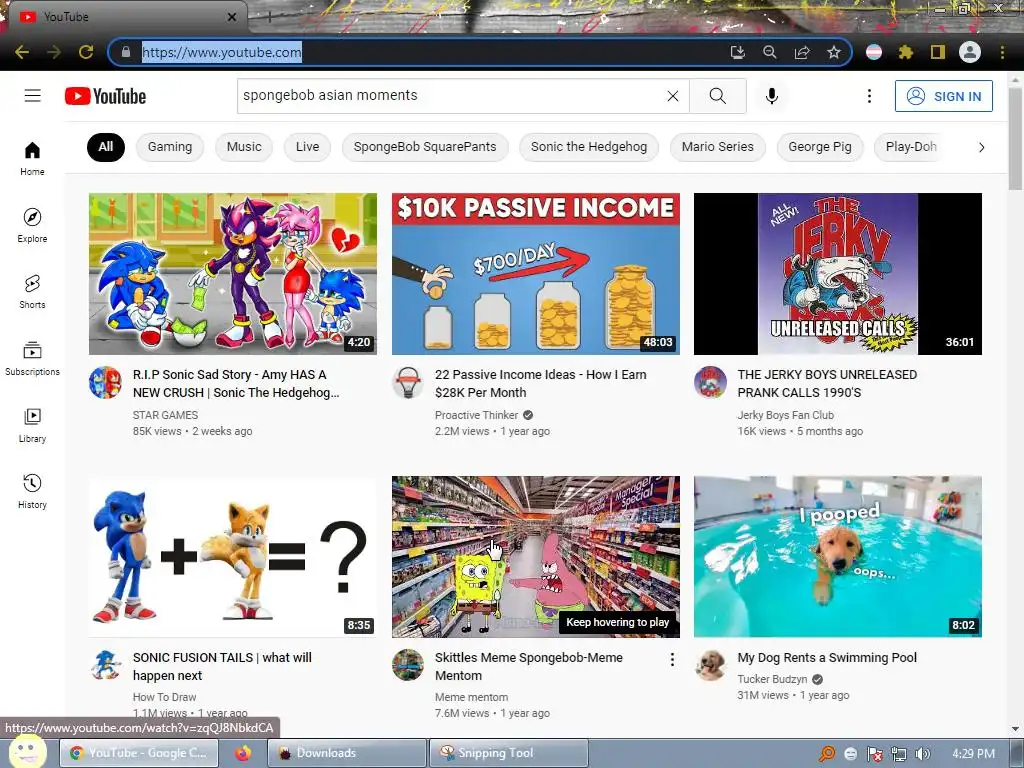Open Explore in sidebar
1024x768 pixels.
click(x=32, y=226)
